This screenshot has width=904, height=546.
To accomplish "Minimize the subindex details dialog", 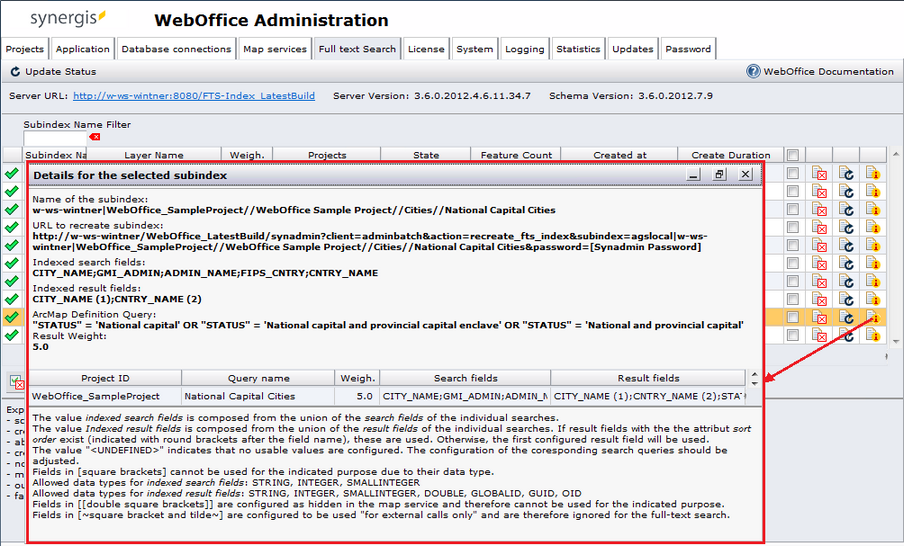I will [x=694, y=174].
